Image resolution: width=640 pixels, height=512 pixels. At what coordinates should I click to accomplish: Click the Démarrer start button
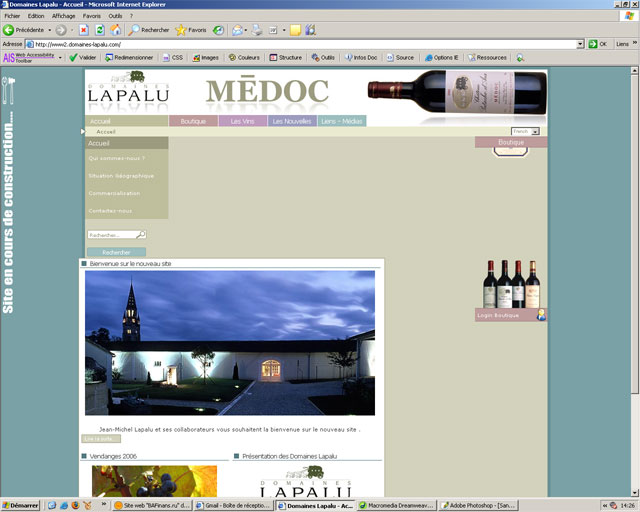(x=20, y=505)
